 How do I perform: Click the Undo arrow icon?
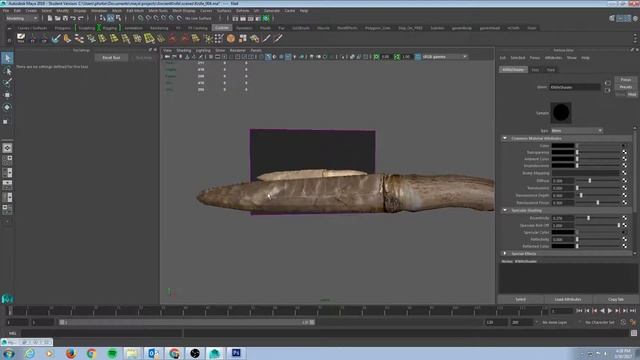click(x=73, y=18)
